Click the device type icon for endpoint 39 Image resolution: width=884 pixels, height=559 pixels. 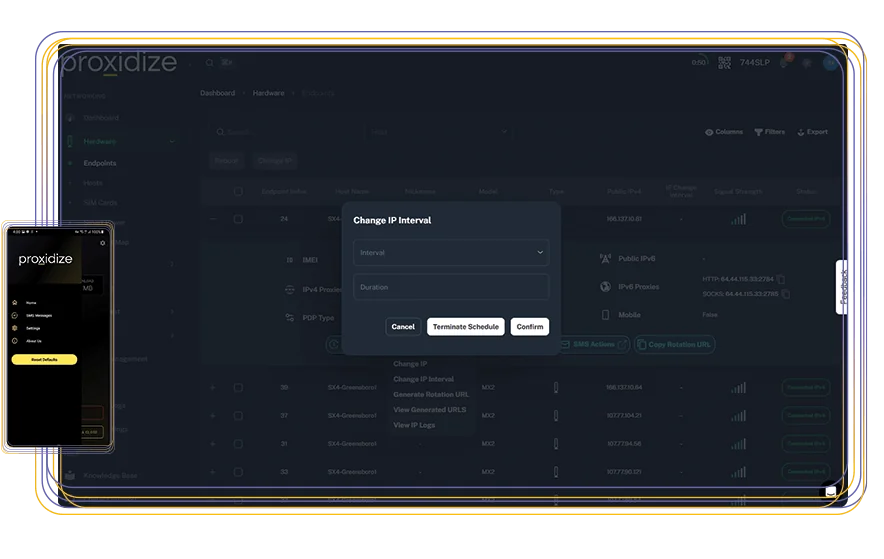tap(556, 388)
